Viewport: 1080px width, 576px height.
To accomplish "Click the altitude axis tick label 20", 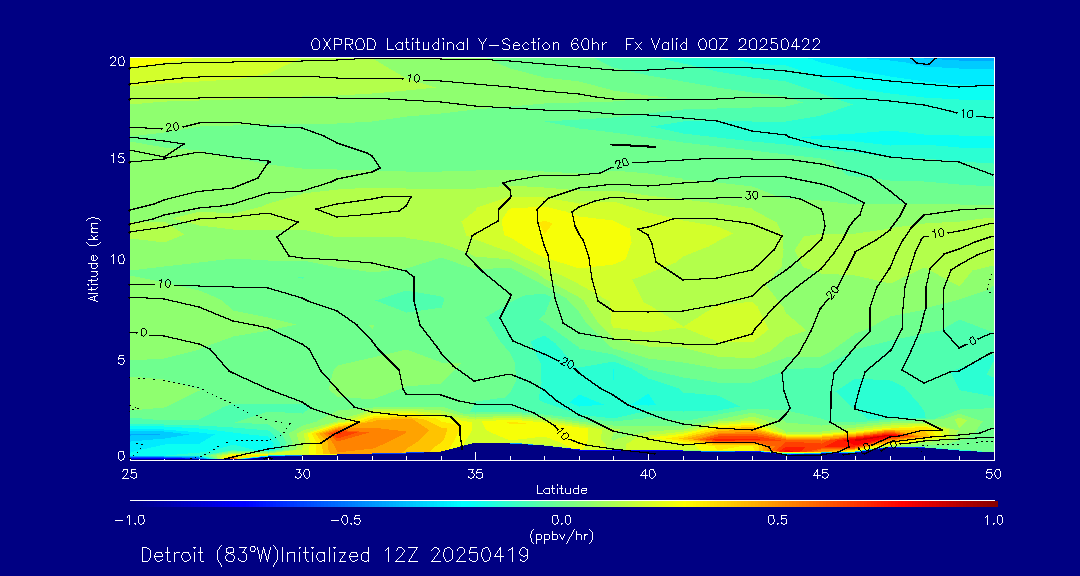I will [x=117, y=61].
